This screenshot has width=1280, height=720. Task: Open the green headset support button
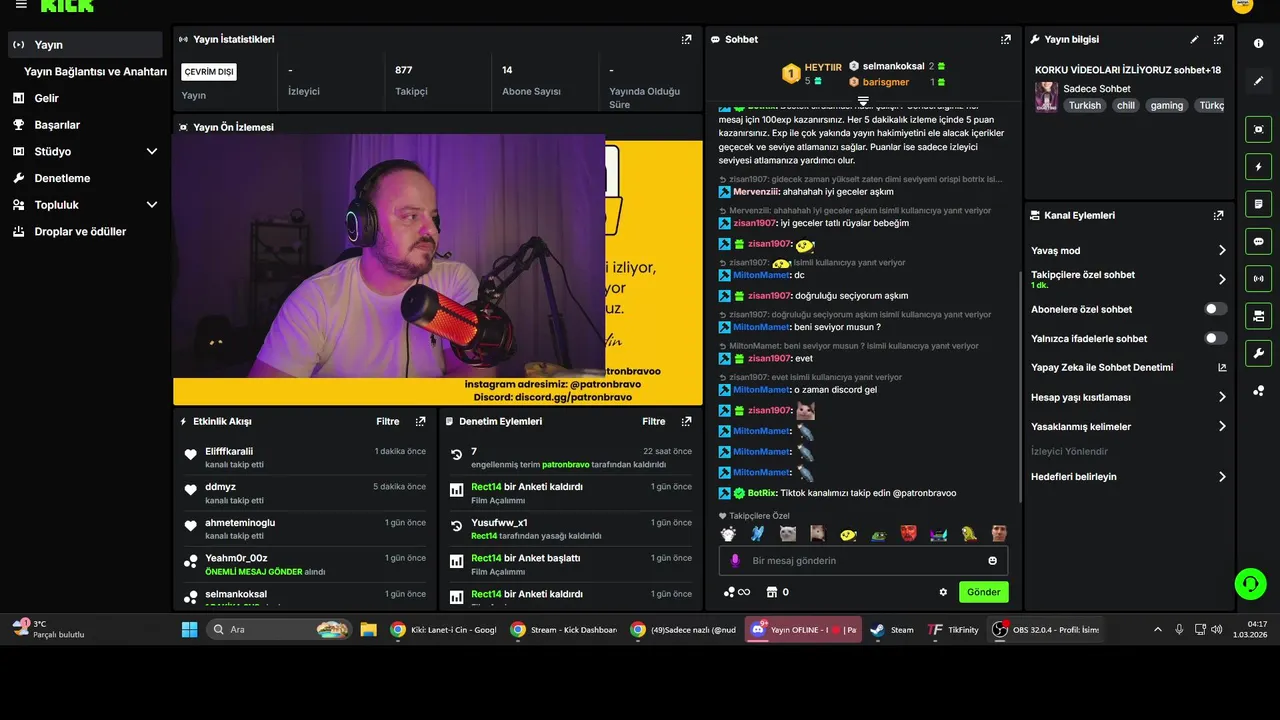click(x=1250, y=584)
